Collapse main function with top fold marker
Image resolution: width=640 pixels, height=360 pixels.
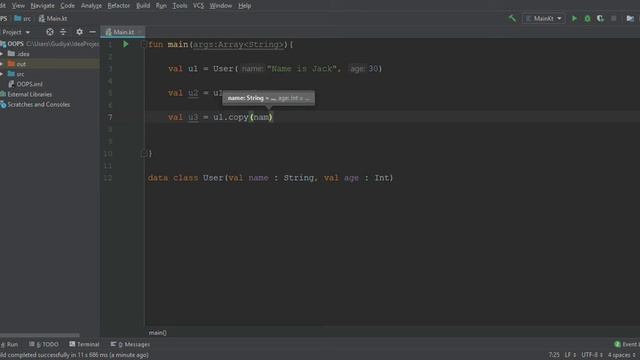(143, 44)
